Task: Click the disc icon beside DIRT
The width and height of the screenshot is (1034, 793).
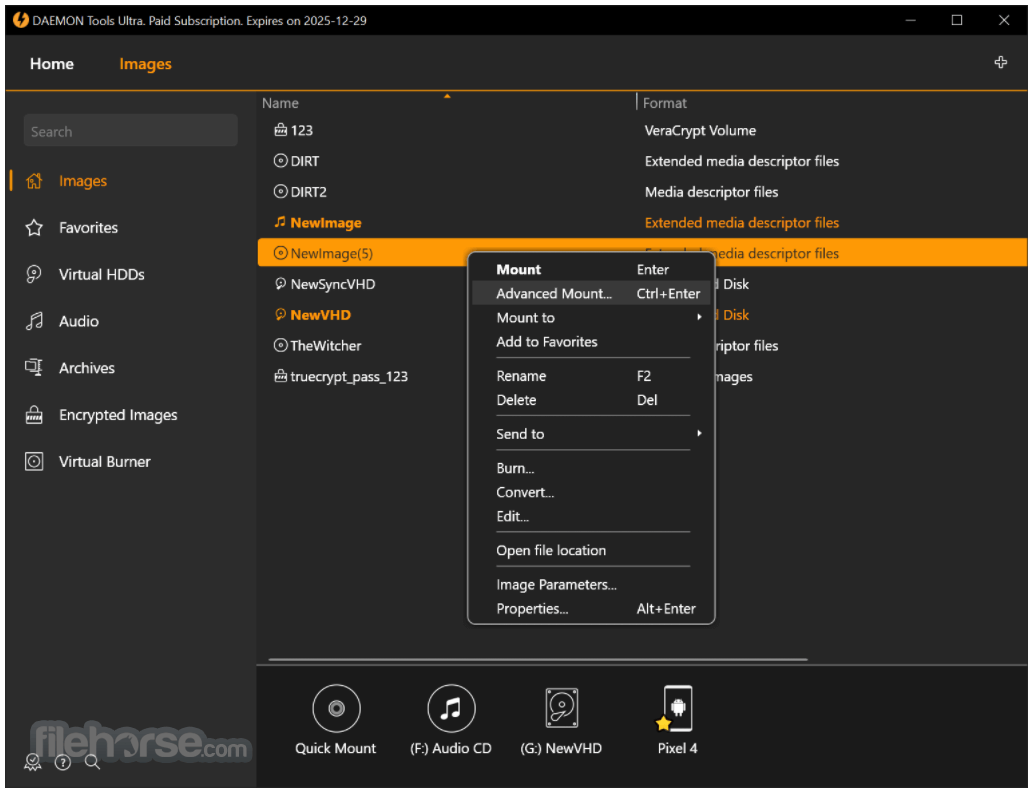Action: point(280,161)
